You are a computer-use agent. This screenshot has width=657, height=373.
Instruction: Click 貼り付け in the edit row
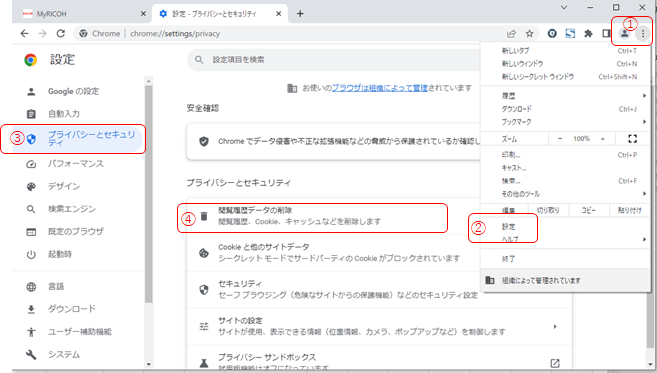[x=629, y=210]
